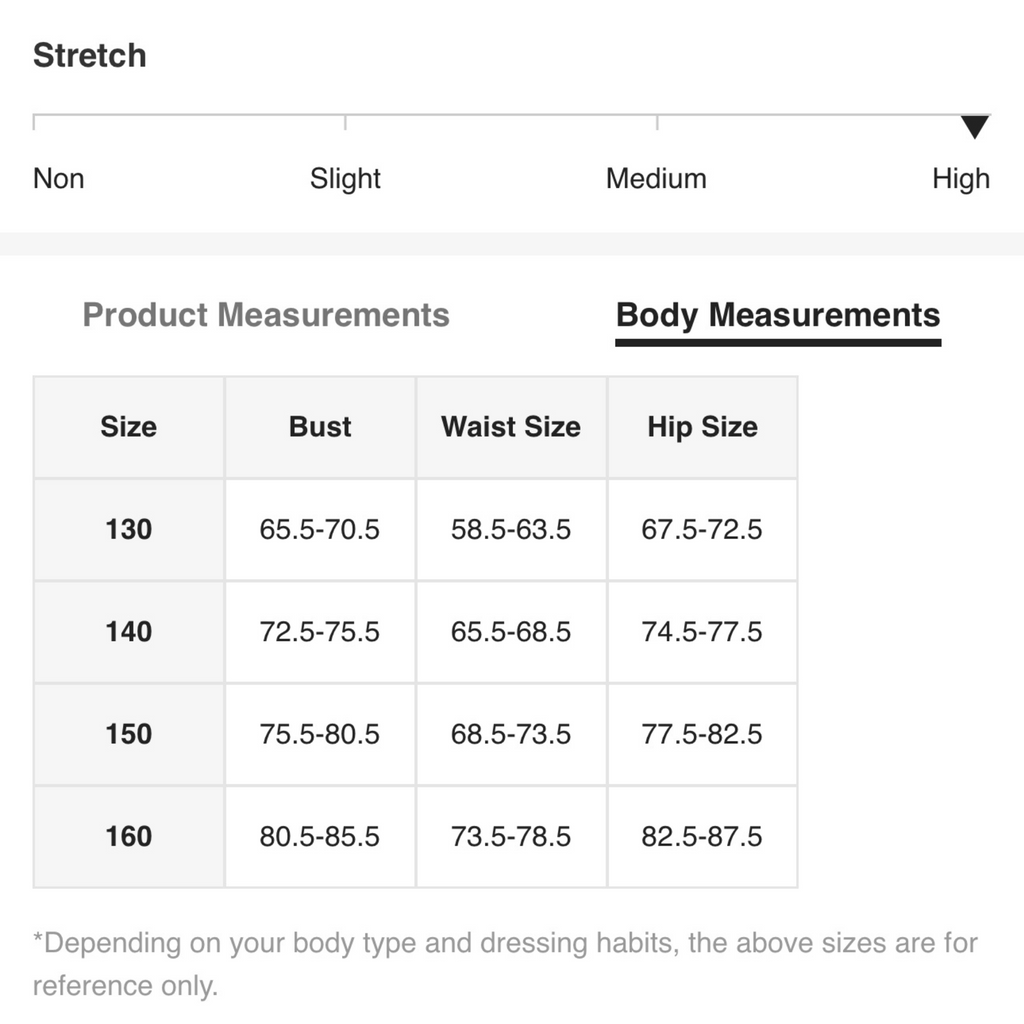The height and width of the screenshot is (1024, 1024).
Task: Select the size 130 row label
Action: point(129,529)
